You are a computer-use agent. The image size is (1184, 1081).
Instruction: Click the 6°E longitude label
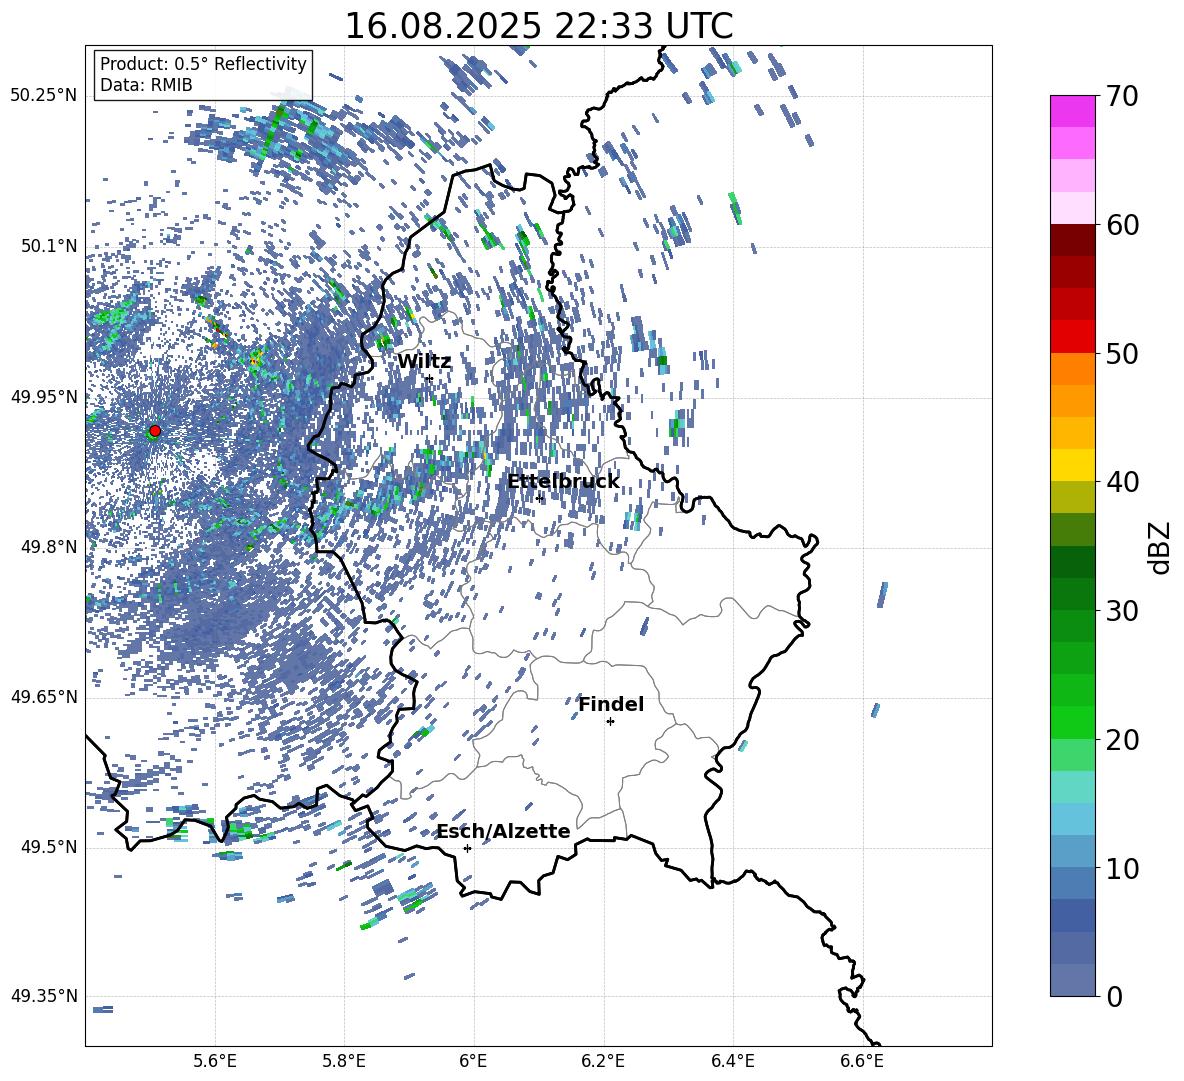[x=473, y=1061]
